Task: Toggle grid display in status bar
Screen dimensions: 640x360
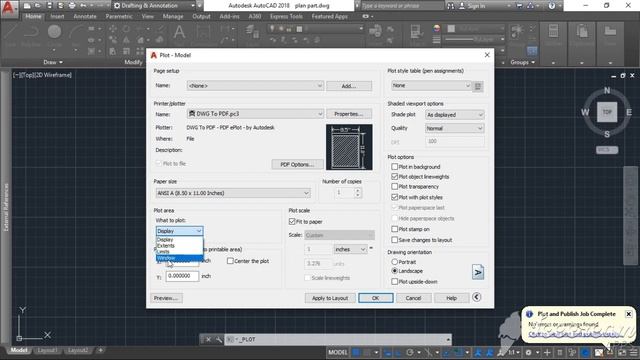Action: pos(356,352)
